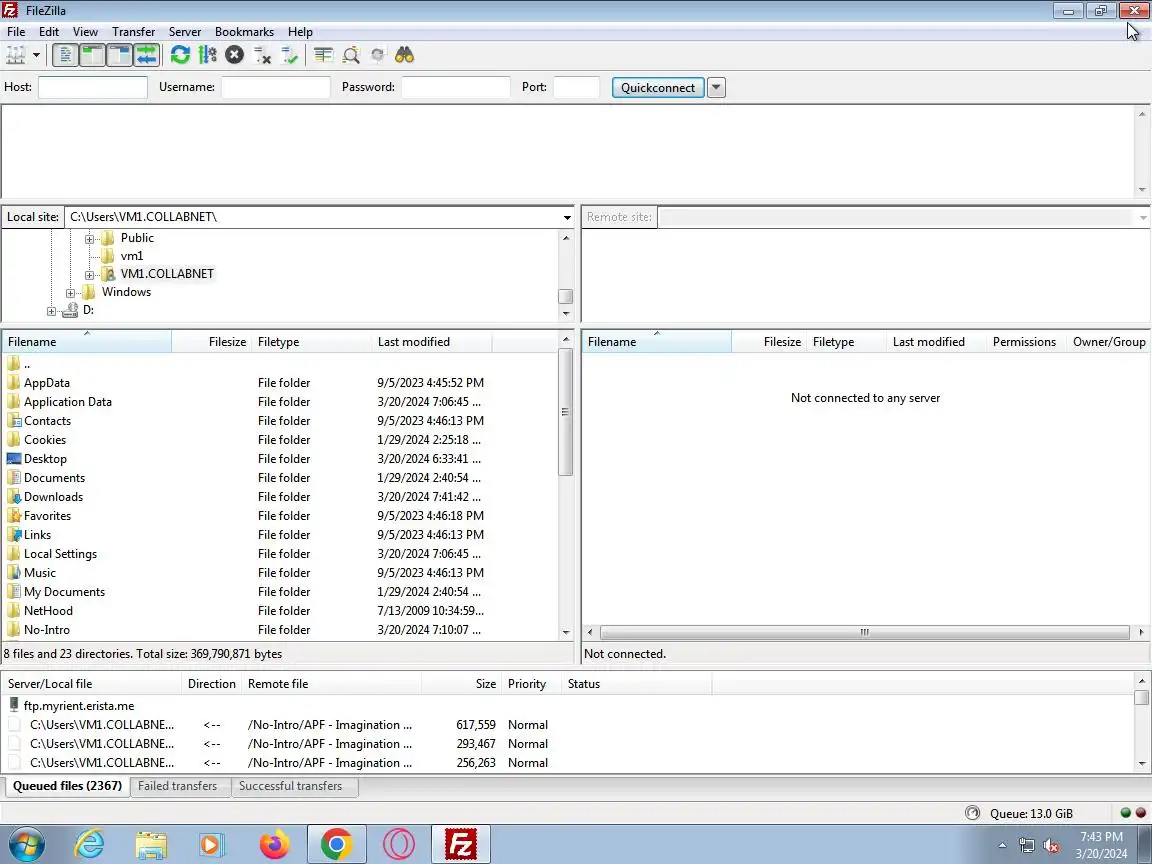Screen dimensions: 1152x864
Task: Open the Transfer menu
Action: coord(133,32)
